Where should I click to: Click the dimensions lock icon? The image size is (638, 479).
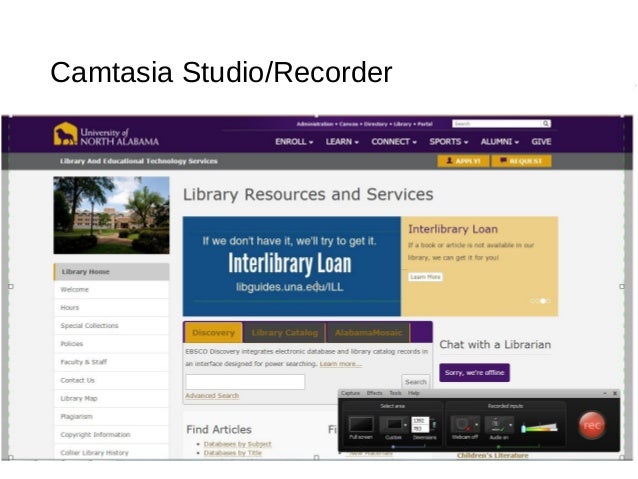coord(434,425)
